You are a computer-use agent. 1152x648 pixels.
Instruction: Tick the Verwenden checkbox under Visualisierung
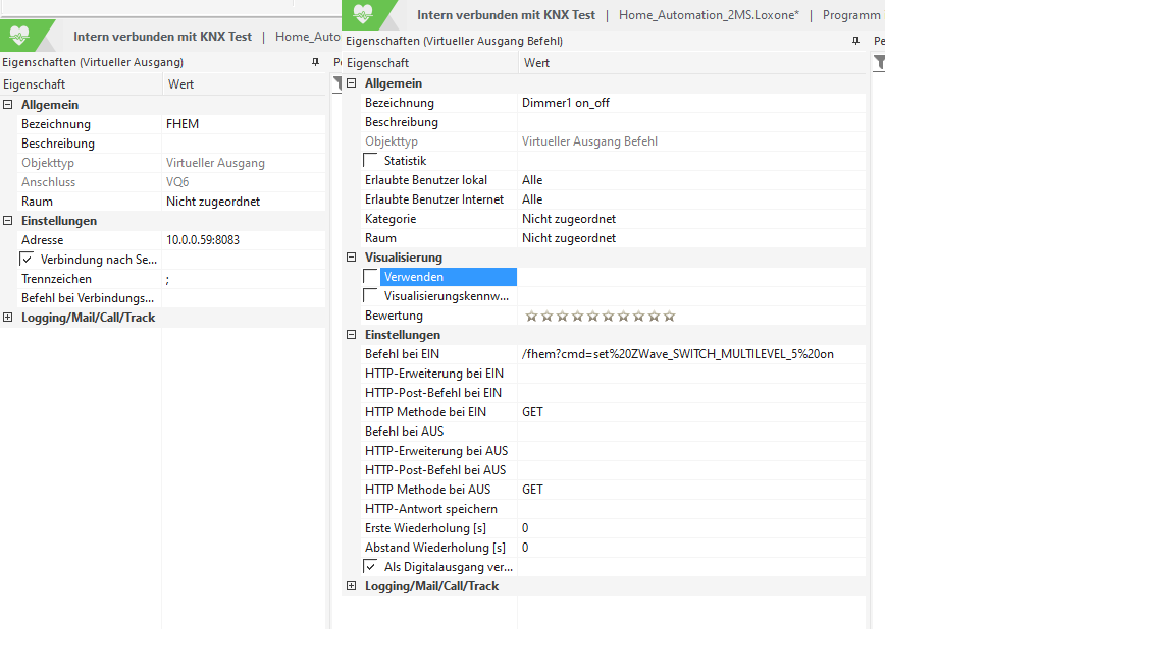(x=371, y=277)
